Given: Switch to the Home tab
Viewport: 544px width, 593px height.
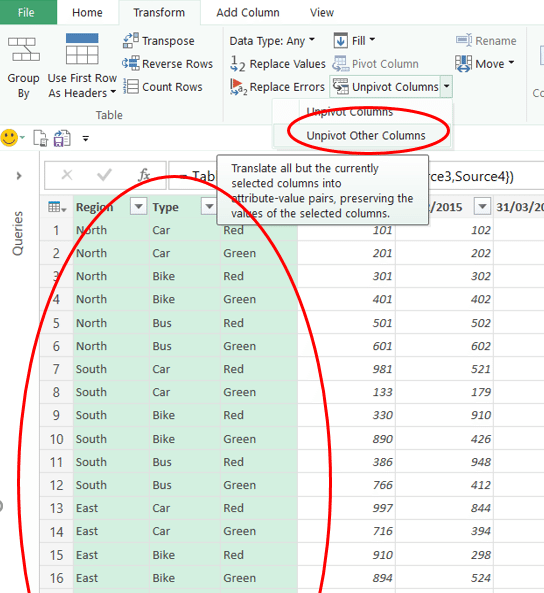Looking at the screenshot, I should 87,12.
